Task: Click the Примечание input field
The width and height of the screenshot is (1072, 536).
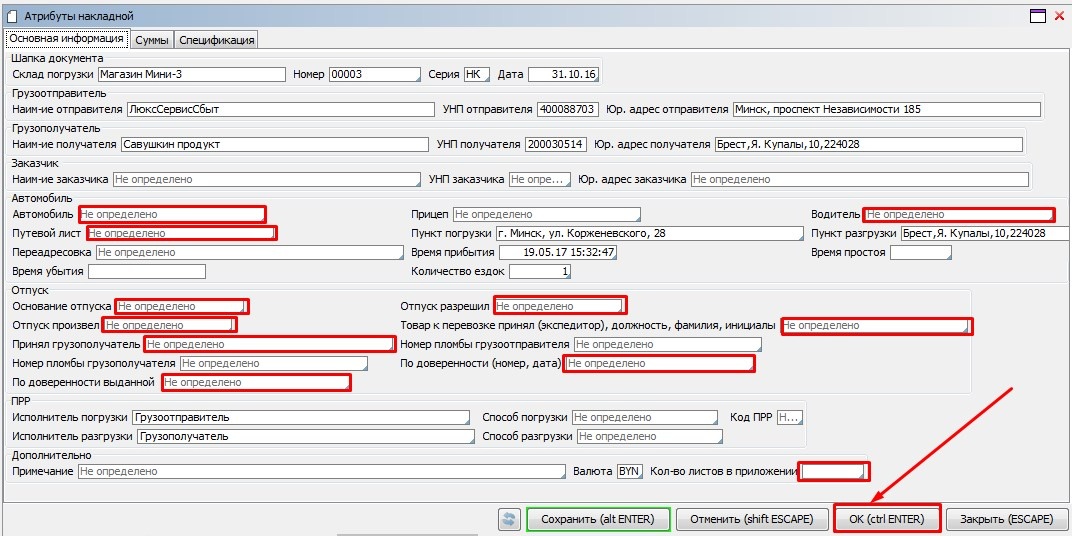Action: (x=321, y=471)
